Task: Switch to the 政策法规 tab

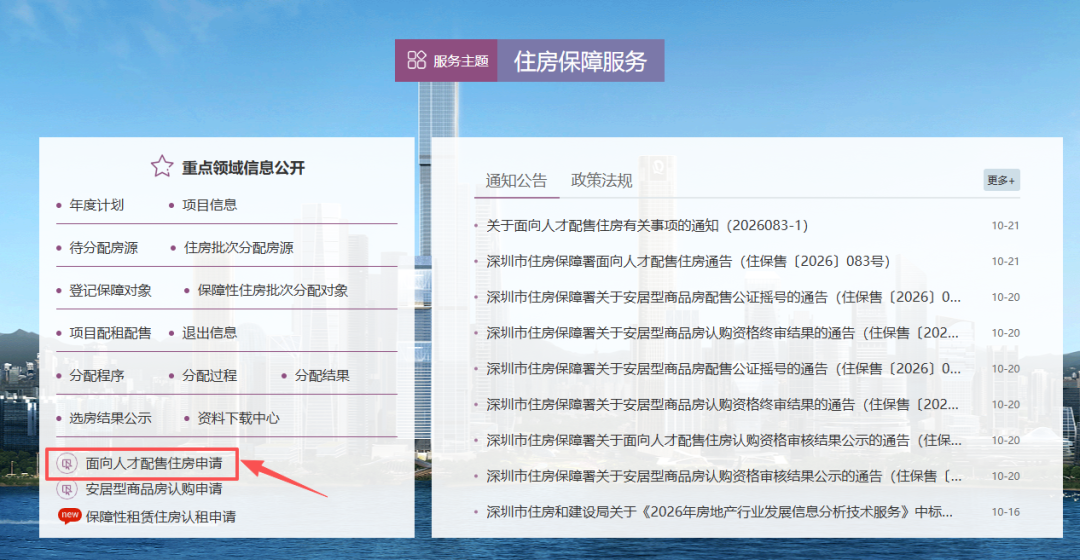Action: point(601,180)
